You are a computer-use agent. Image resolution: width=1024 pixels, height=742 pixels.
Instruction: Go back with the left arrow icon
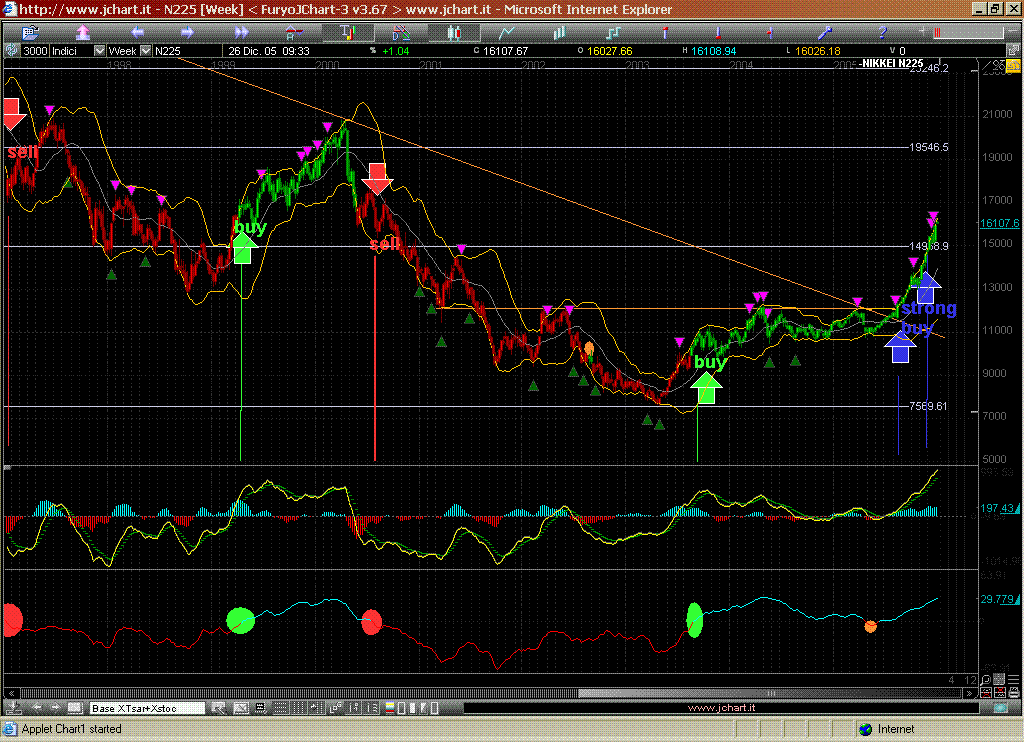(x=138, y=31)
